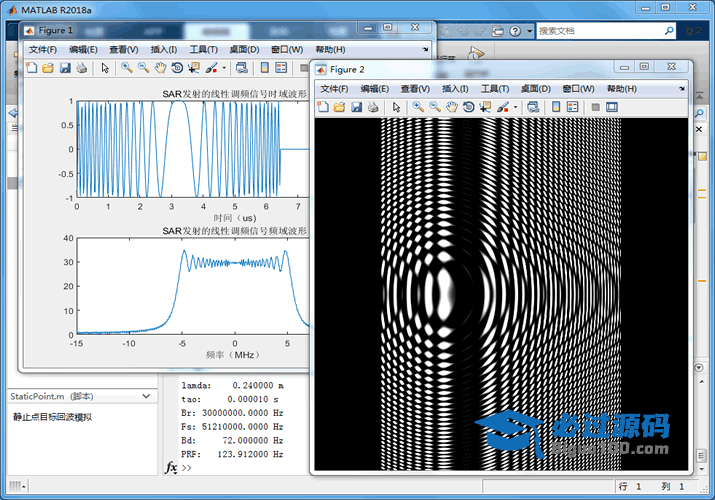Click the StaticPoint.m (脚本) label
This screenshot has height=500, width=715.
coord(52,397)
